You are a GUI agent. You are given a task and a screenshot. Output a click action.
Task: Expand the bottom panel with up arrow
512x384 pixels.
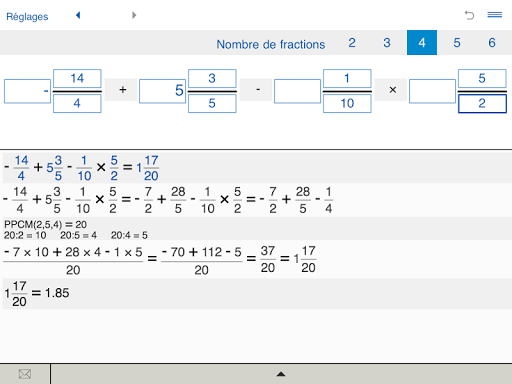point(281,374)
